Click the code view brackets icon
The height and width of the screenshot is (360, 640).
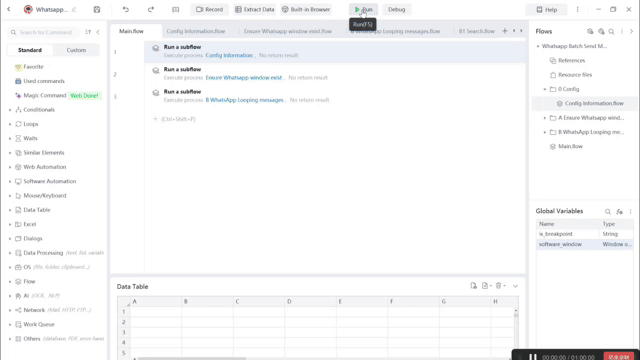point(176,9)
